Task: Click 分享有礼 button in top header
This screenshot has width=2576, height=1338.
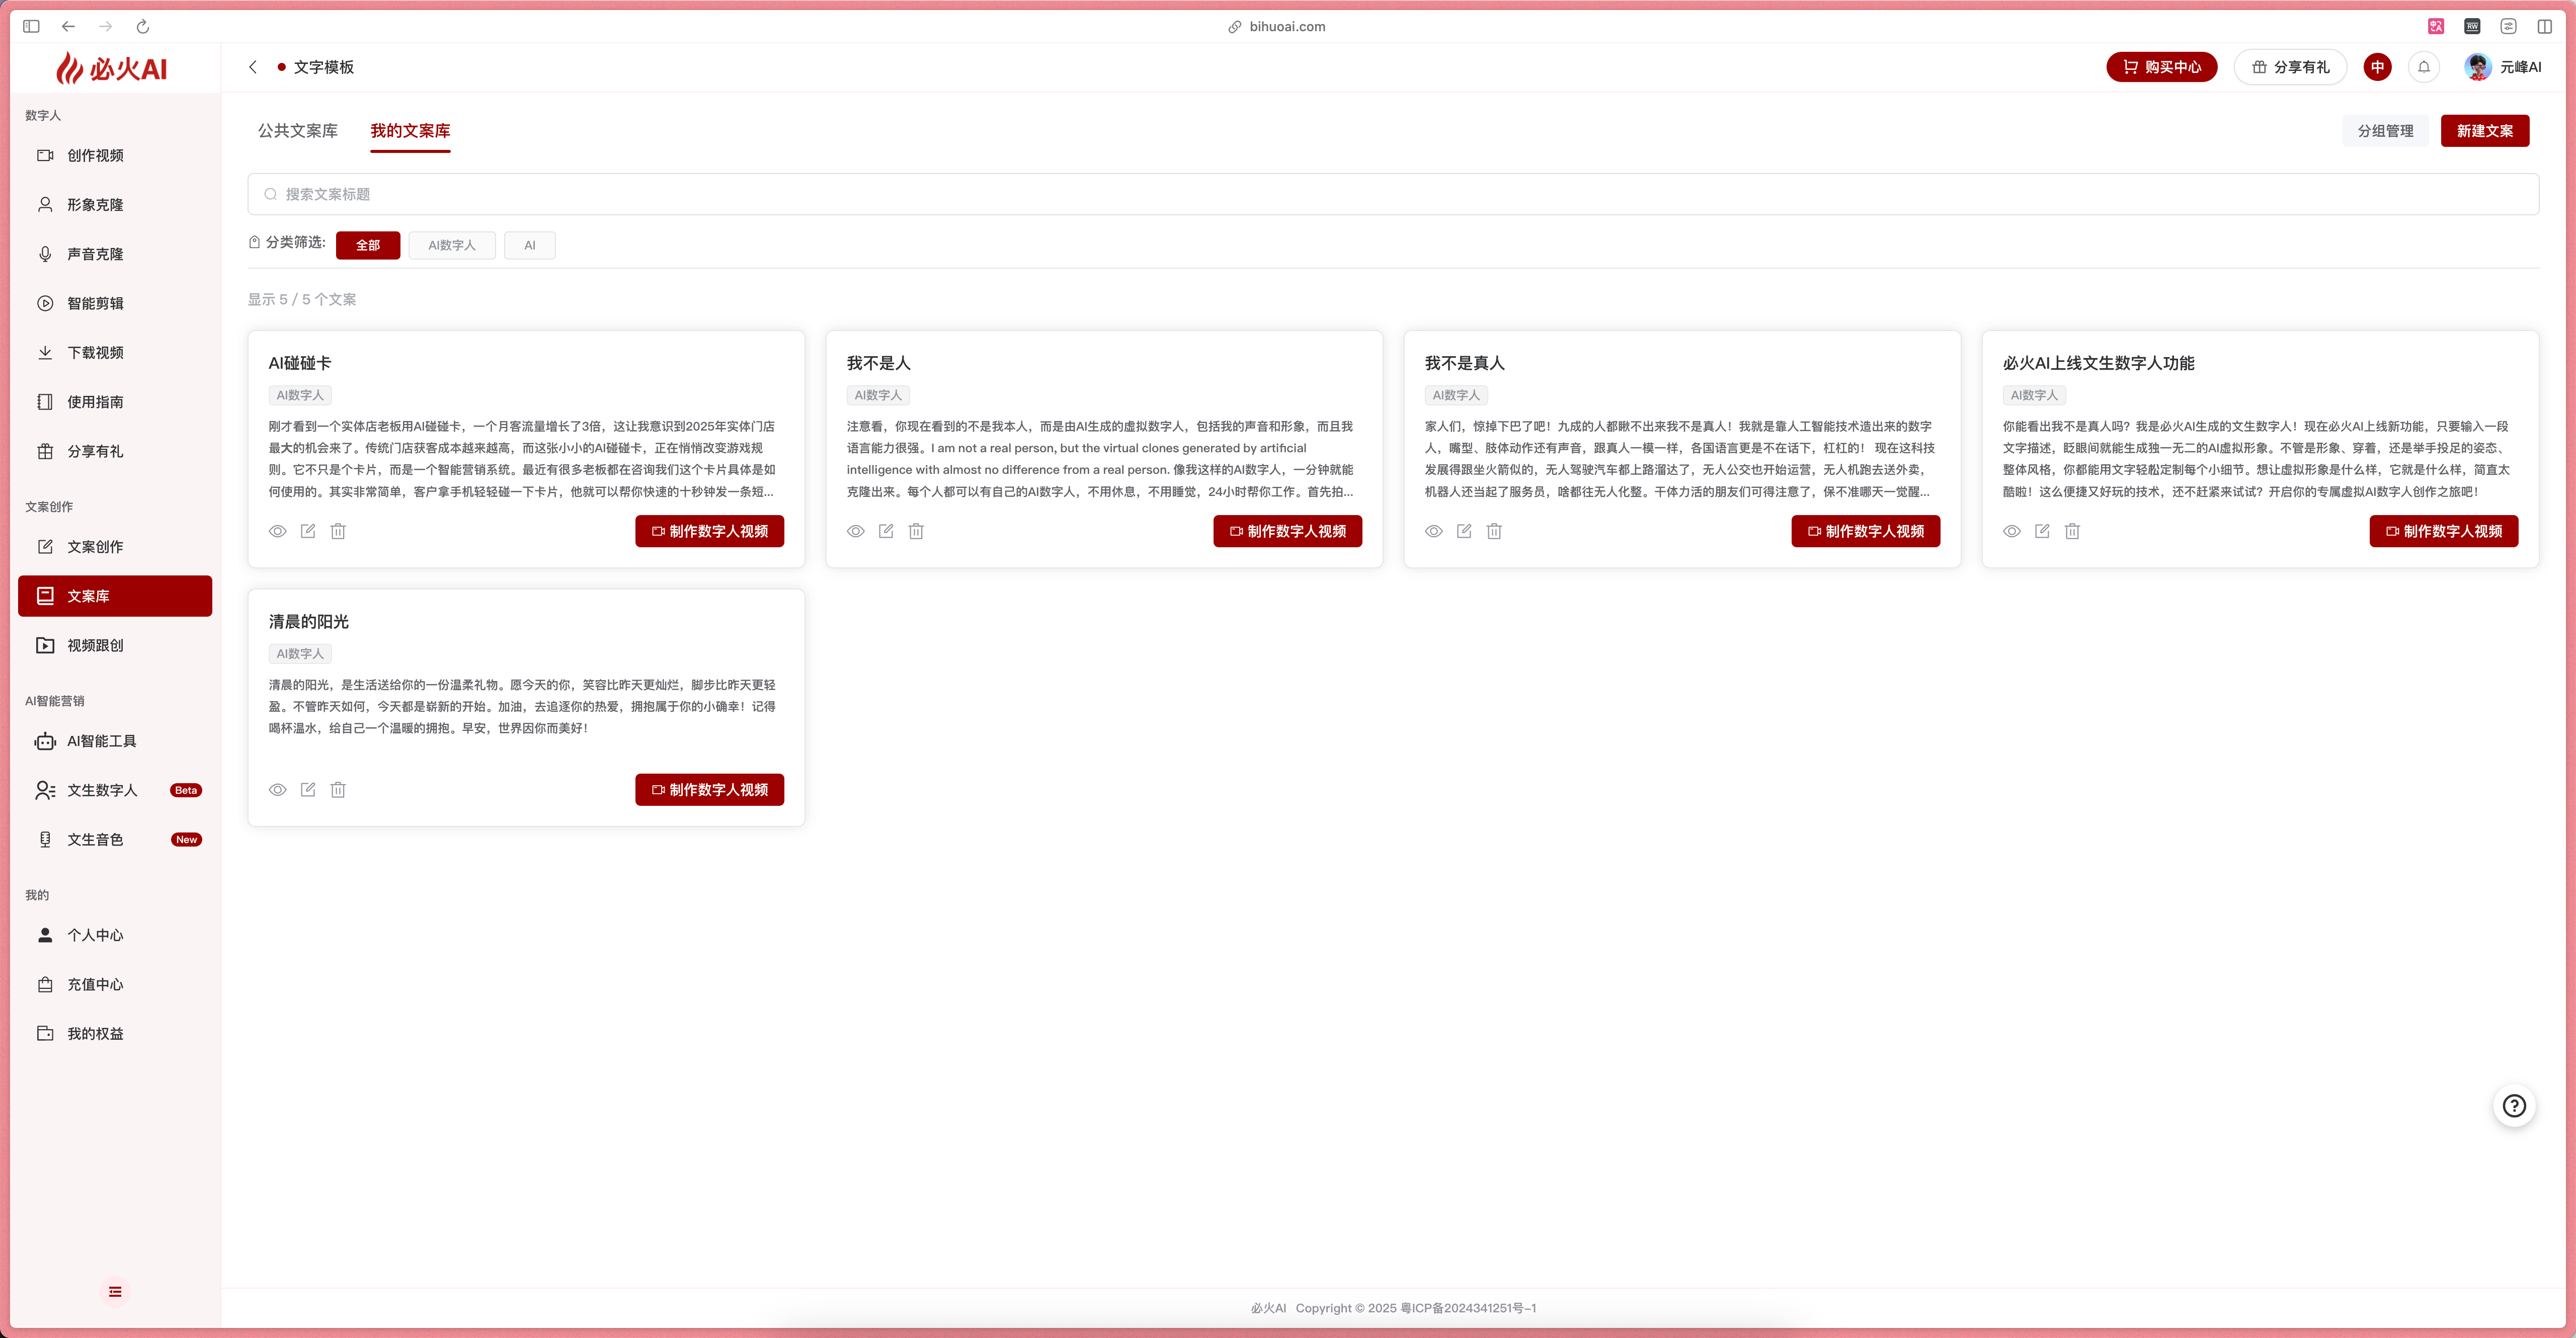Action: (2290, 67)
